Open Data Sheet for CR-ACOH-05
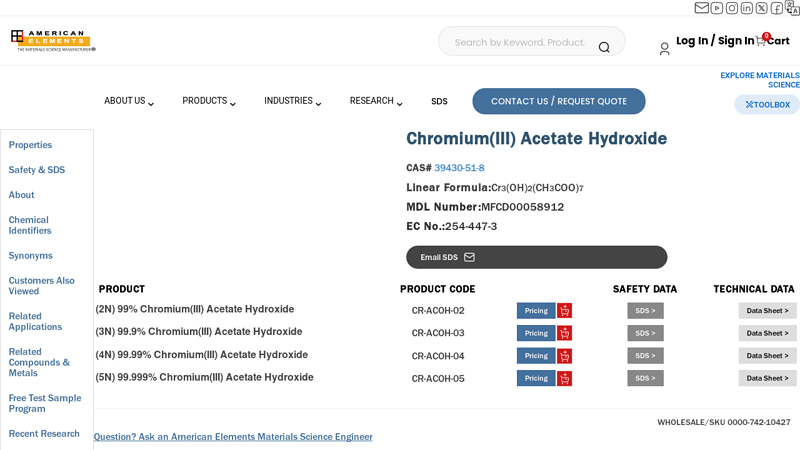800x450 pixels. [767, 378]
